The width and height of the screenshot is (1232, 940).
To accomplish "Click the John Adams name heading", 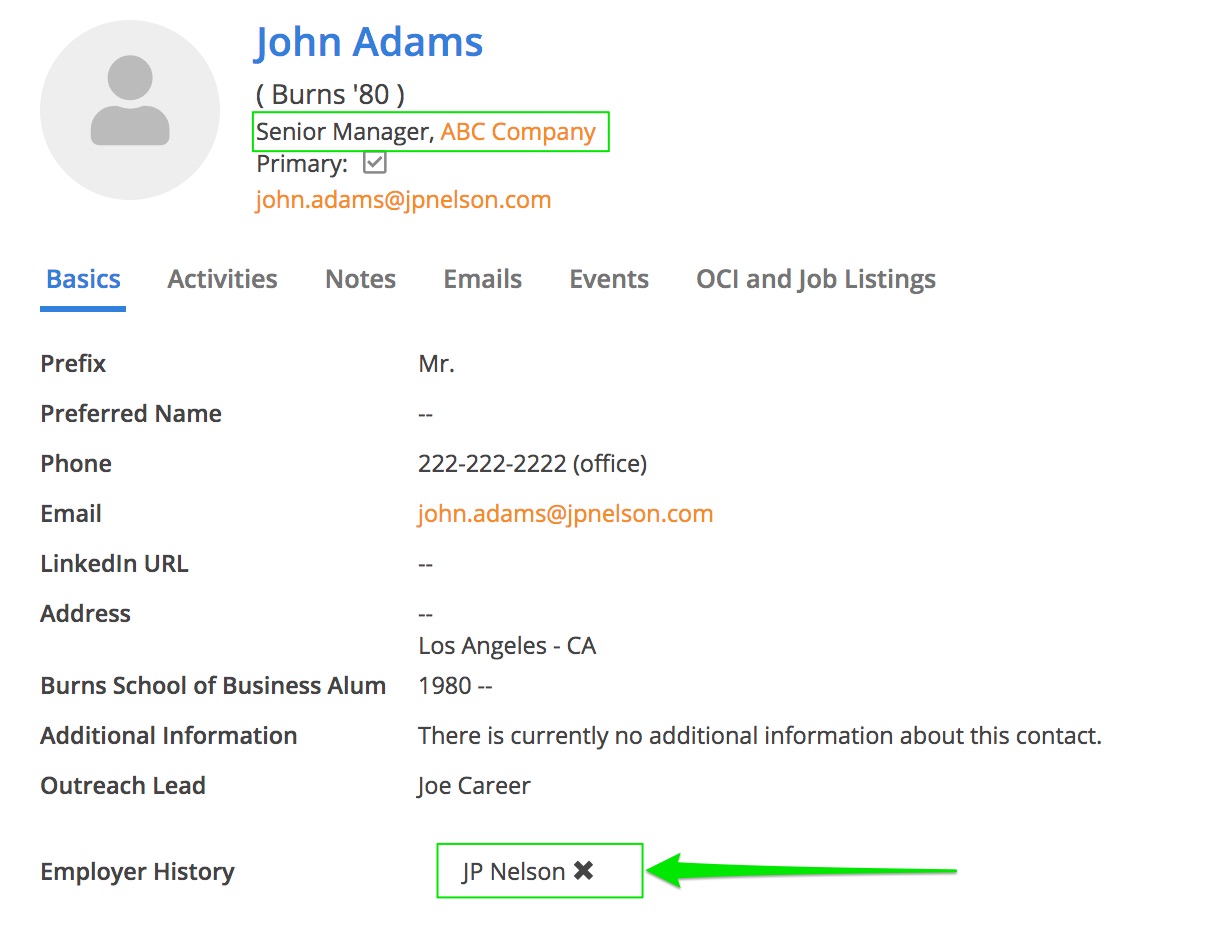I will click(369, 42).
